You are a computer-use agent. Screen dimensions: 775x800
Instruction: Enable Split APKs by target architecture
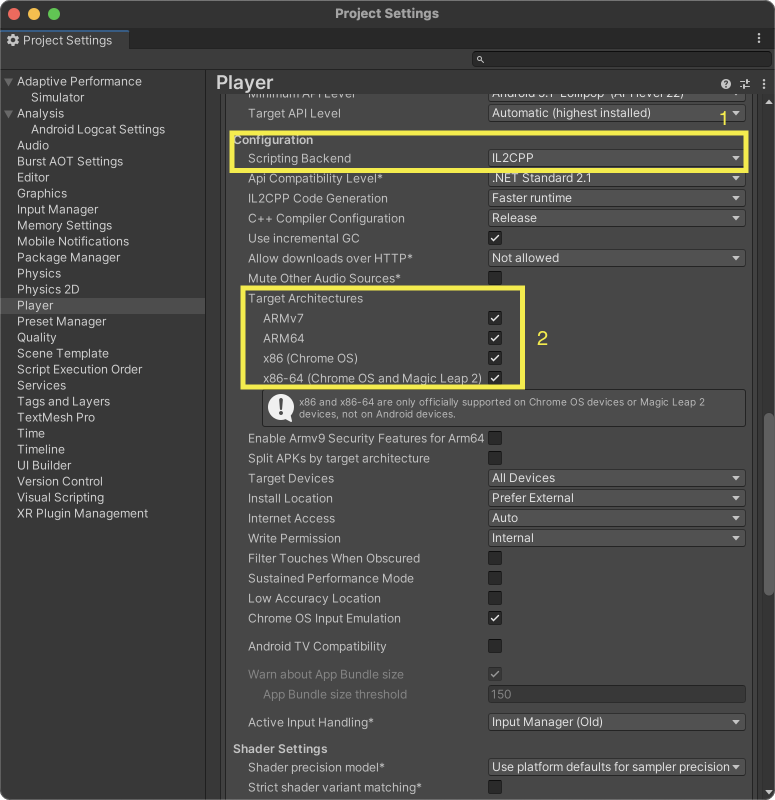[x=495, y=458]
